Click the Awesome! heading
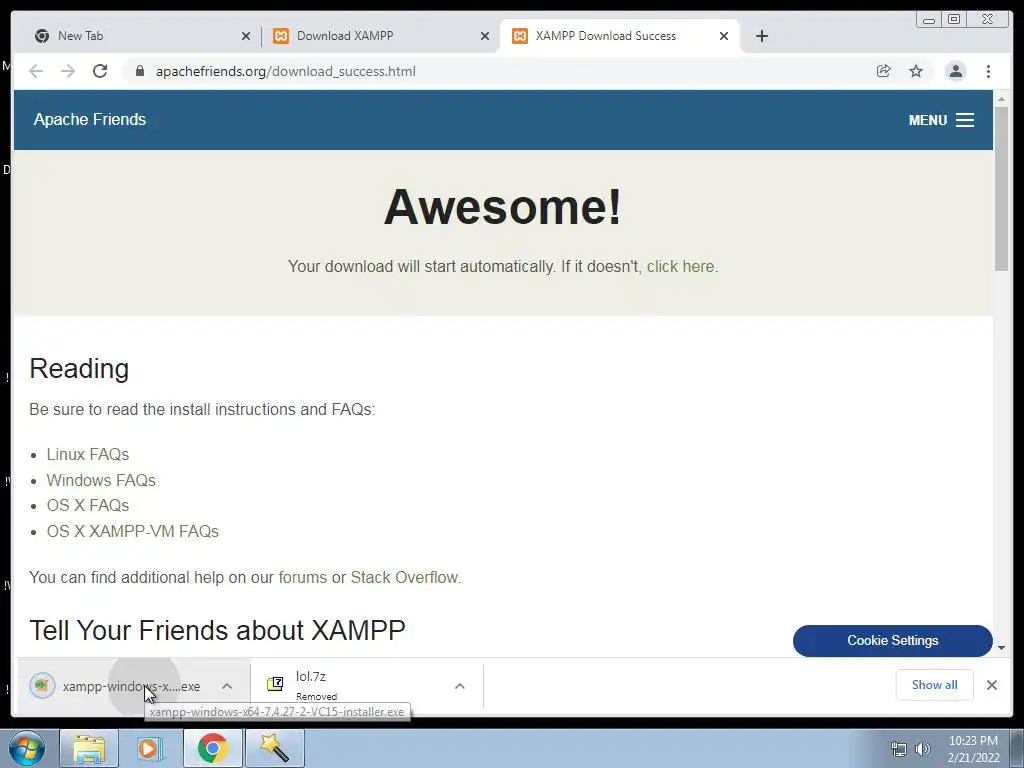The height and width of the screenshot is (768, 1024). coord(502,207)
